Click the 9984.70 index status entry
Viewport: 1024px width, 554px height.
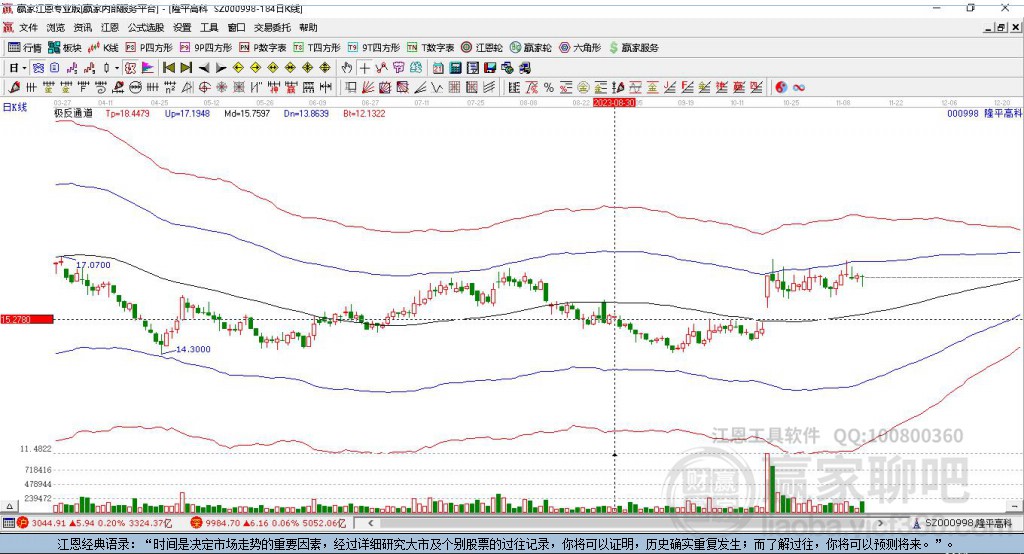[x=269, y=523]
